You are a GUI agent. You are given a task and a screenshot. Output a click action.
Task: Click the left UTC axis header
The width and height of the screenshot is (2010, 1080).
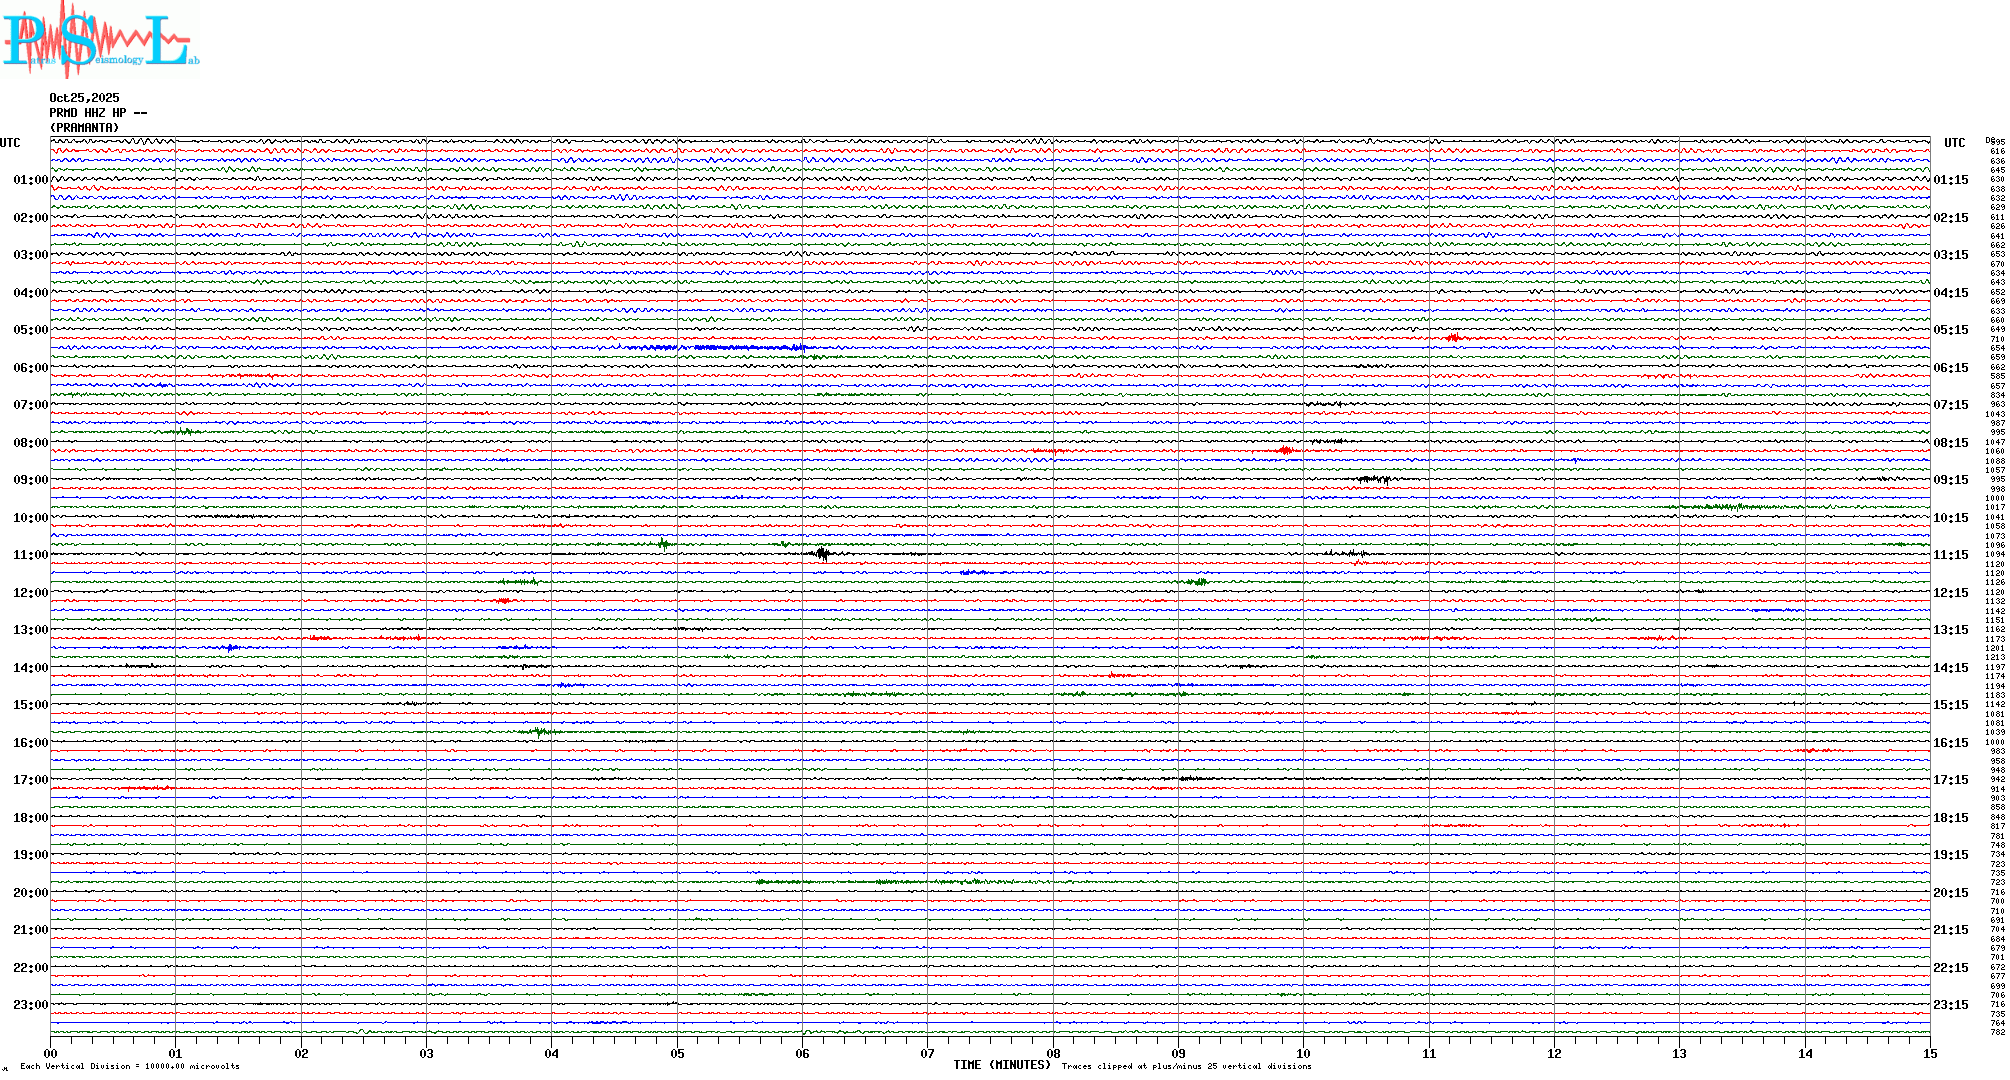[x=10, y=143]
